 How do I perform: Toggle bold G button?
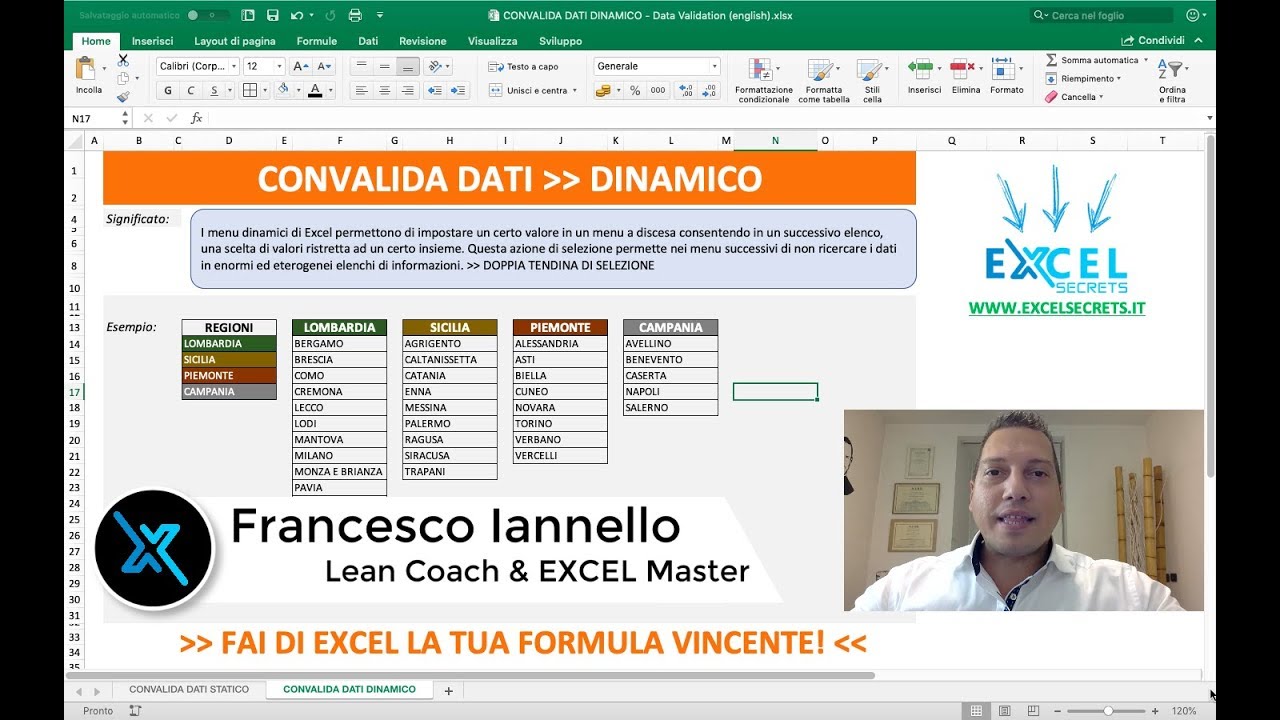pyautogui.click(x=167, y=90)
